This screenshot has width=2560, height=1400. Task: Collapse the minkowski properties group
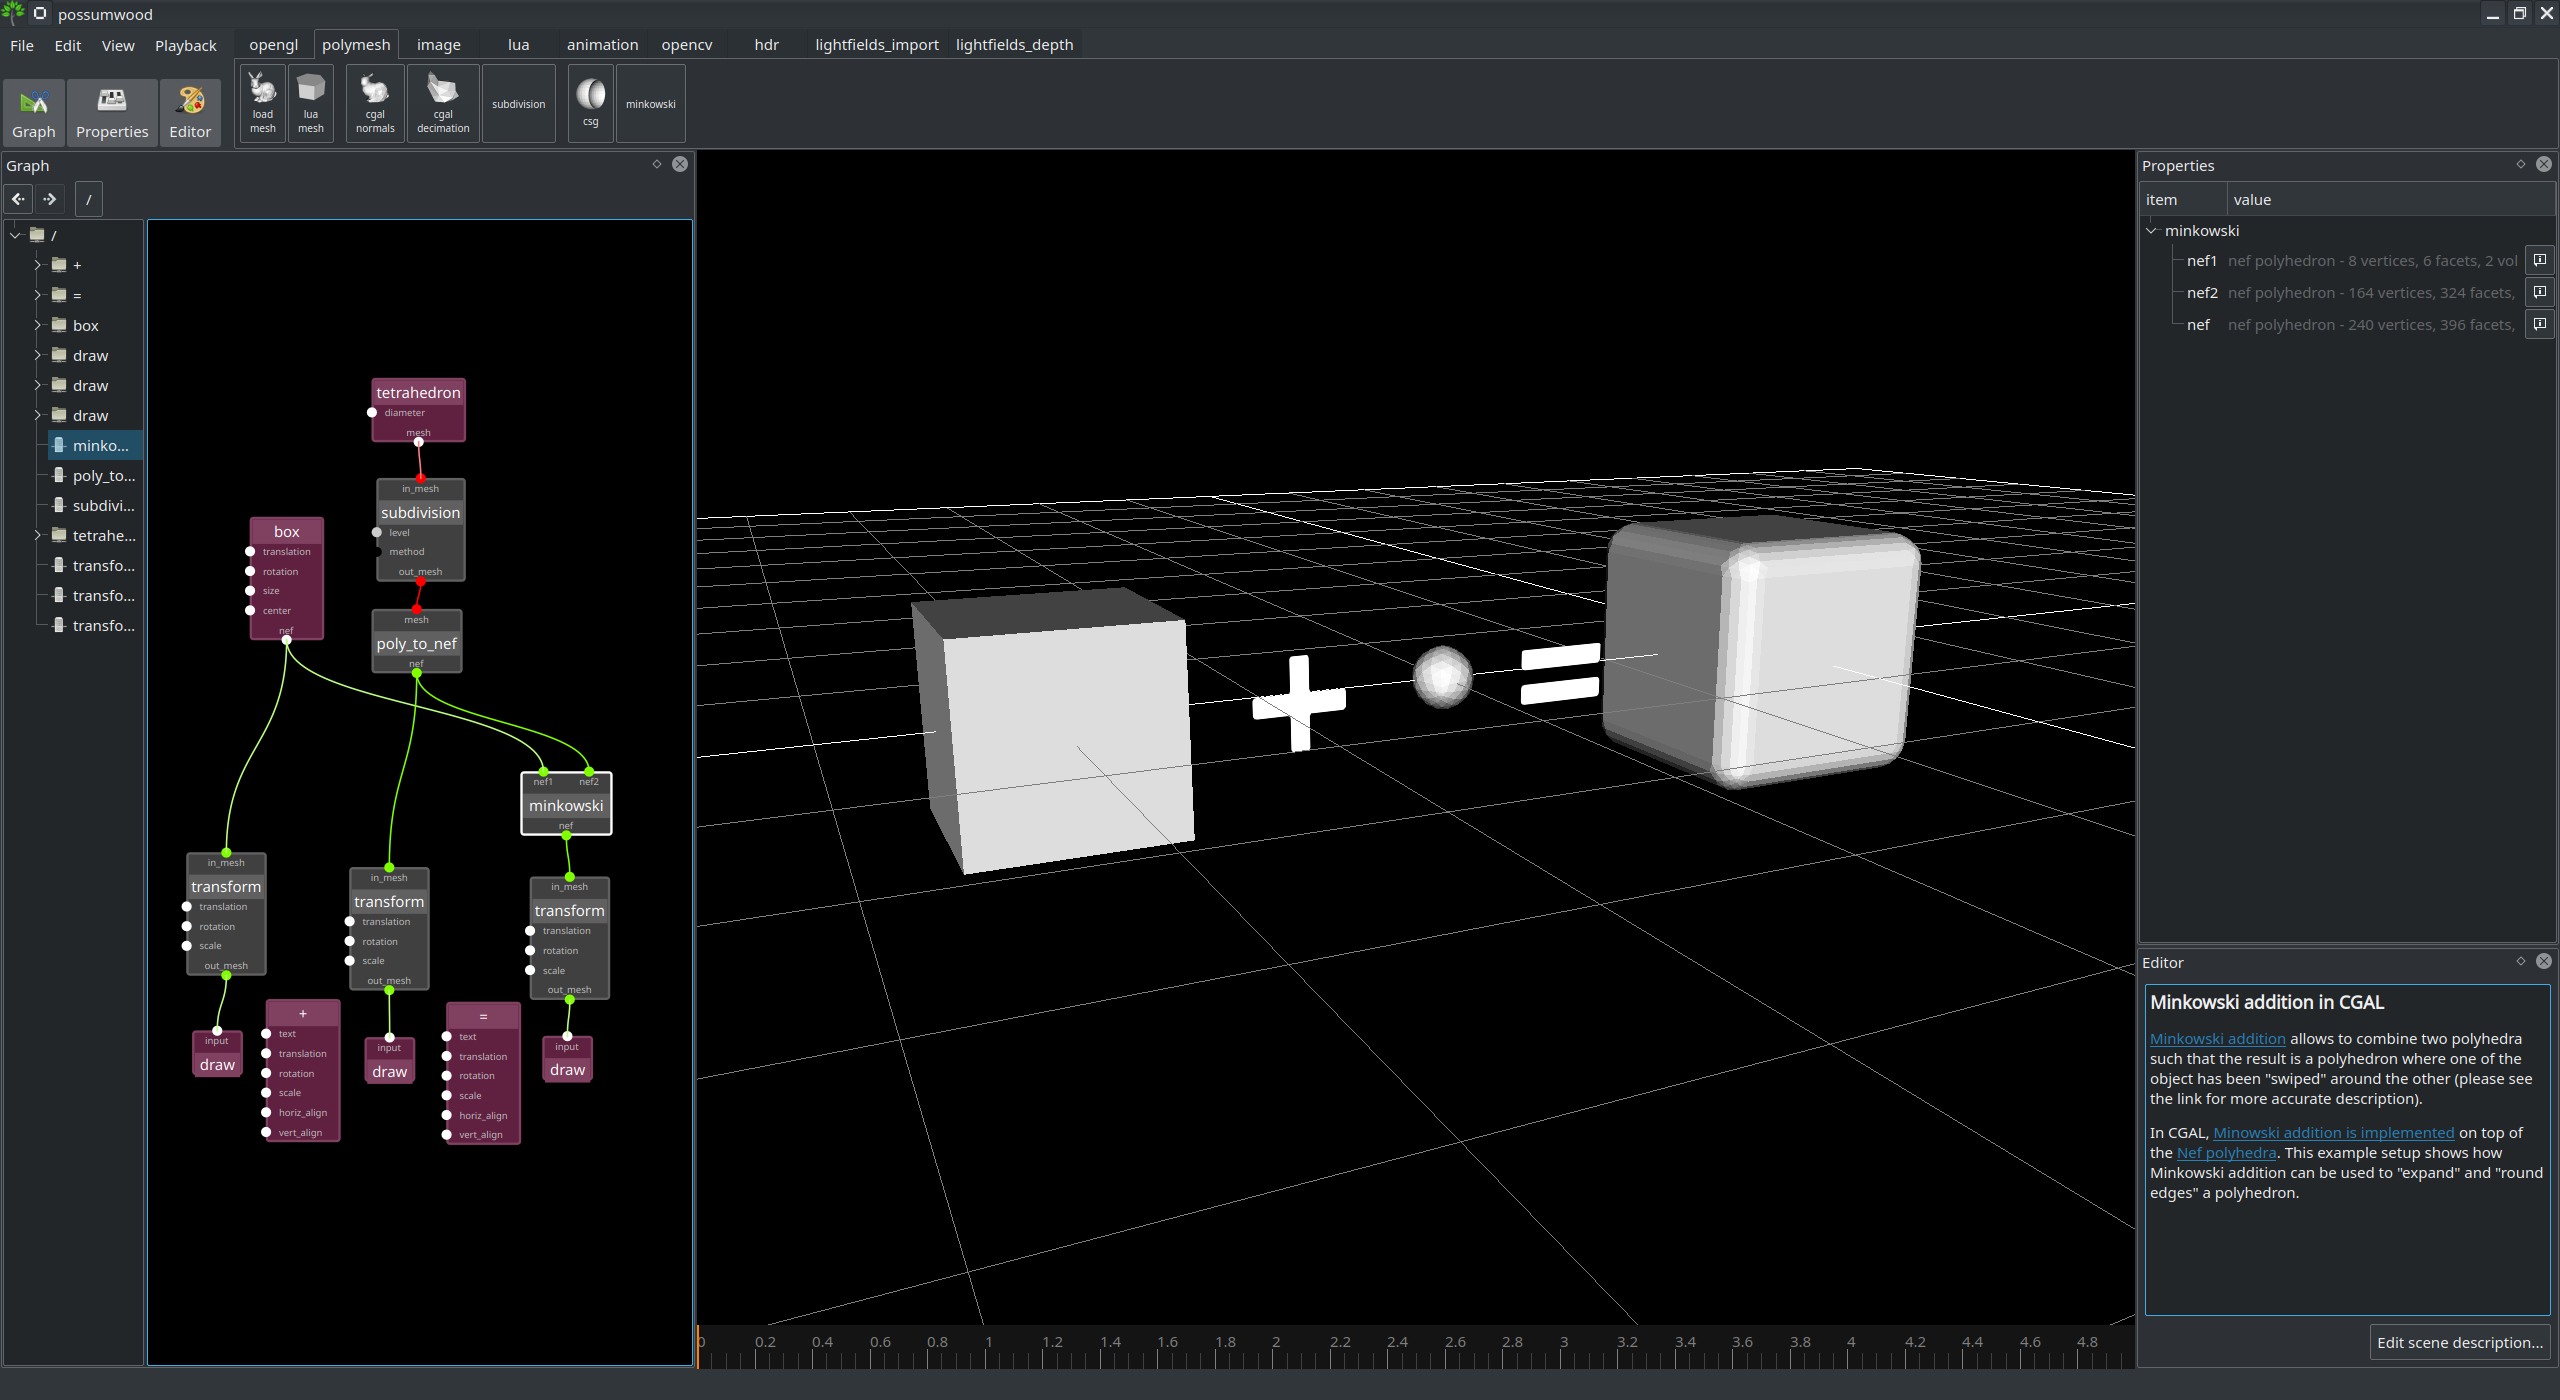click(2152, 230)
